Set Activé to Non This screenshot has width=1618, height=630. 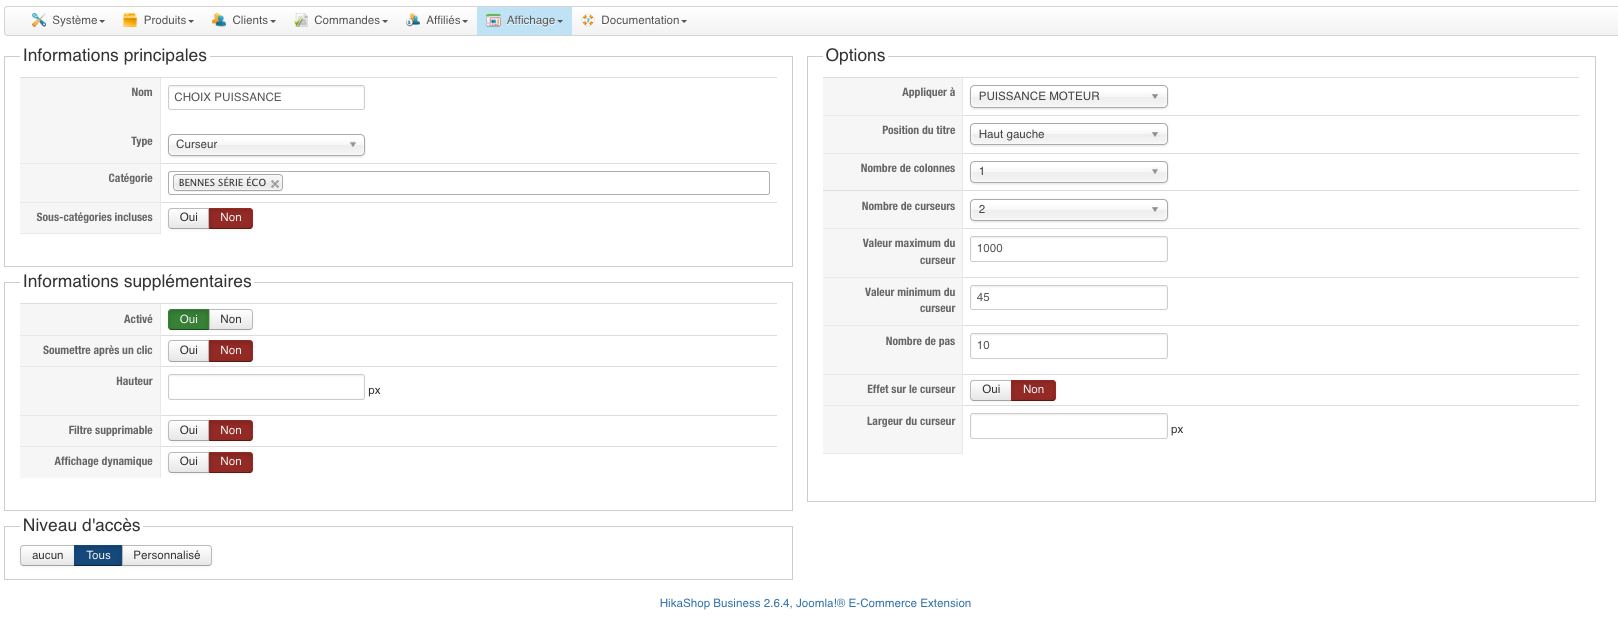[231, 320]
